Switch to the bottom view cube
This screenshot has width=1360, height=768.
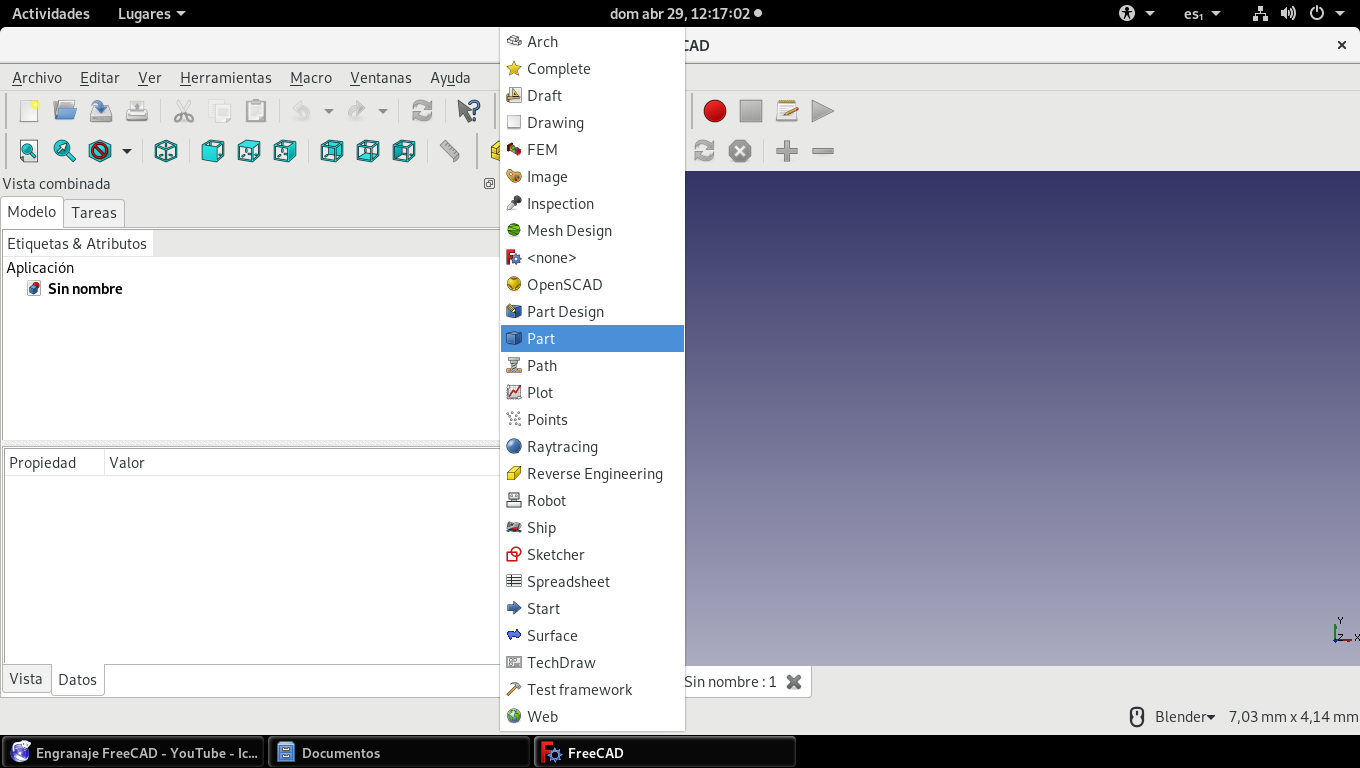(x=368, y=151)
